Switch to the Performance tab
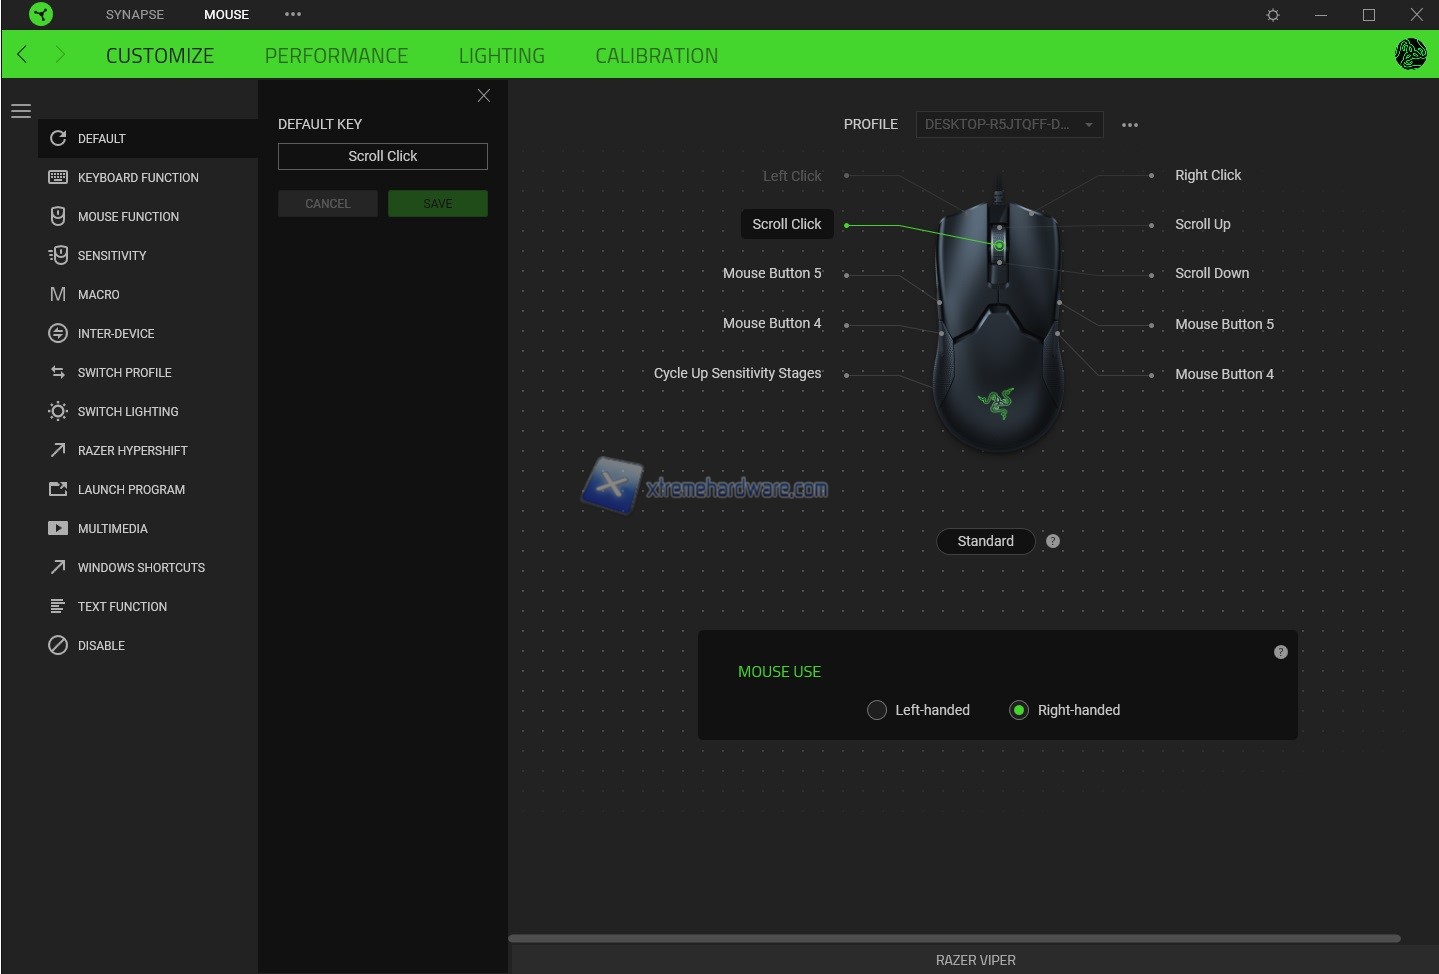 pos(336,56)
